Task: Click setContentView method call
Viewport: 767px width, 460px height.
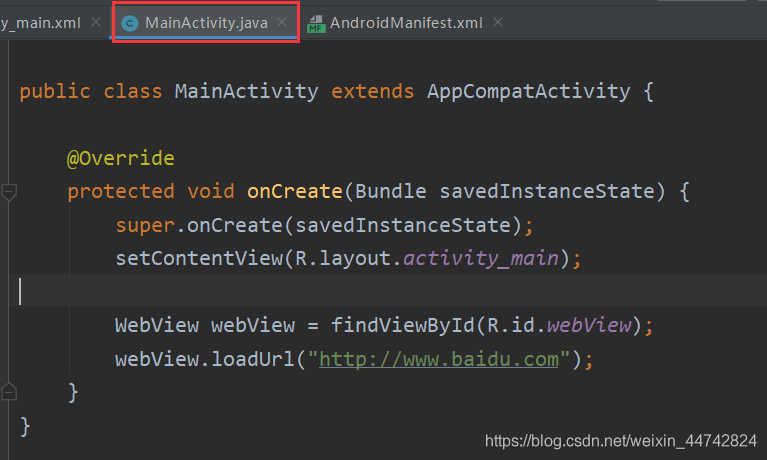Action: click(x=199, y=258)
